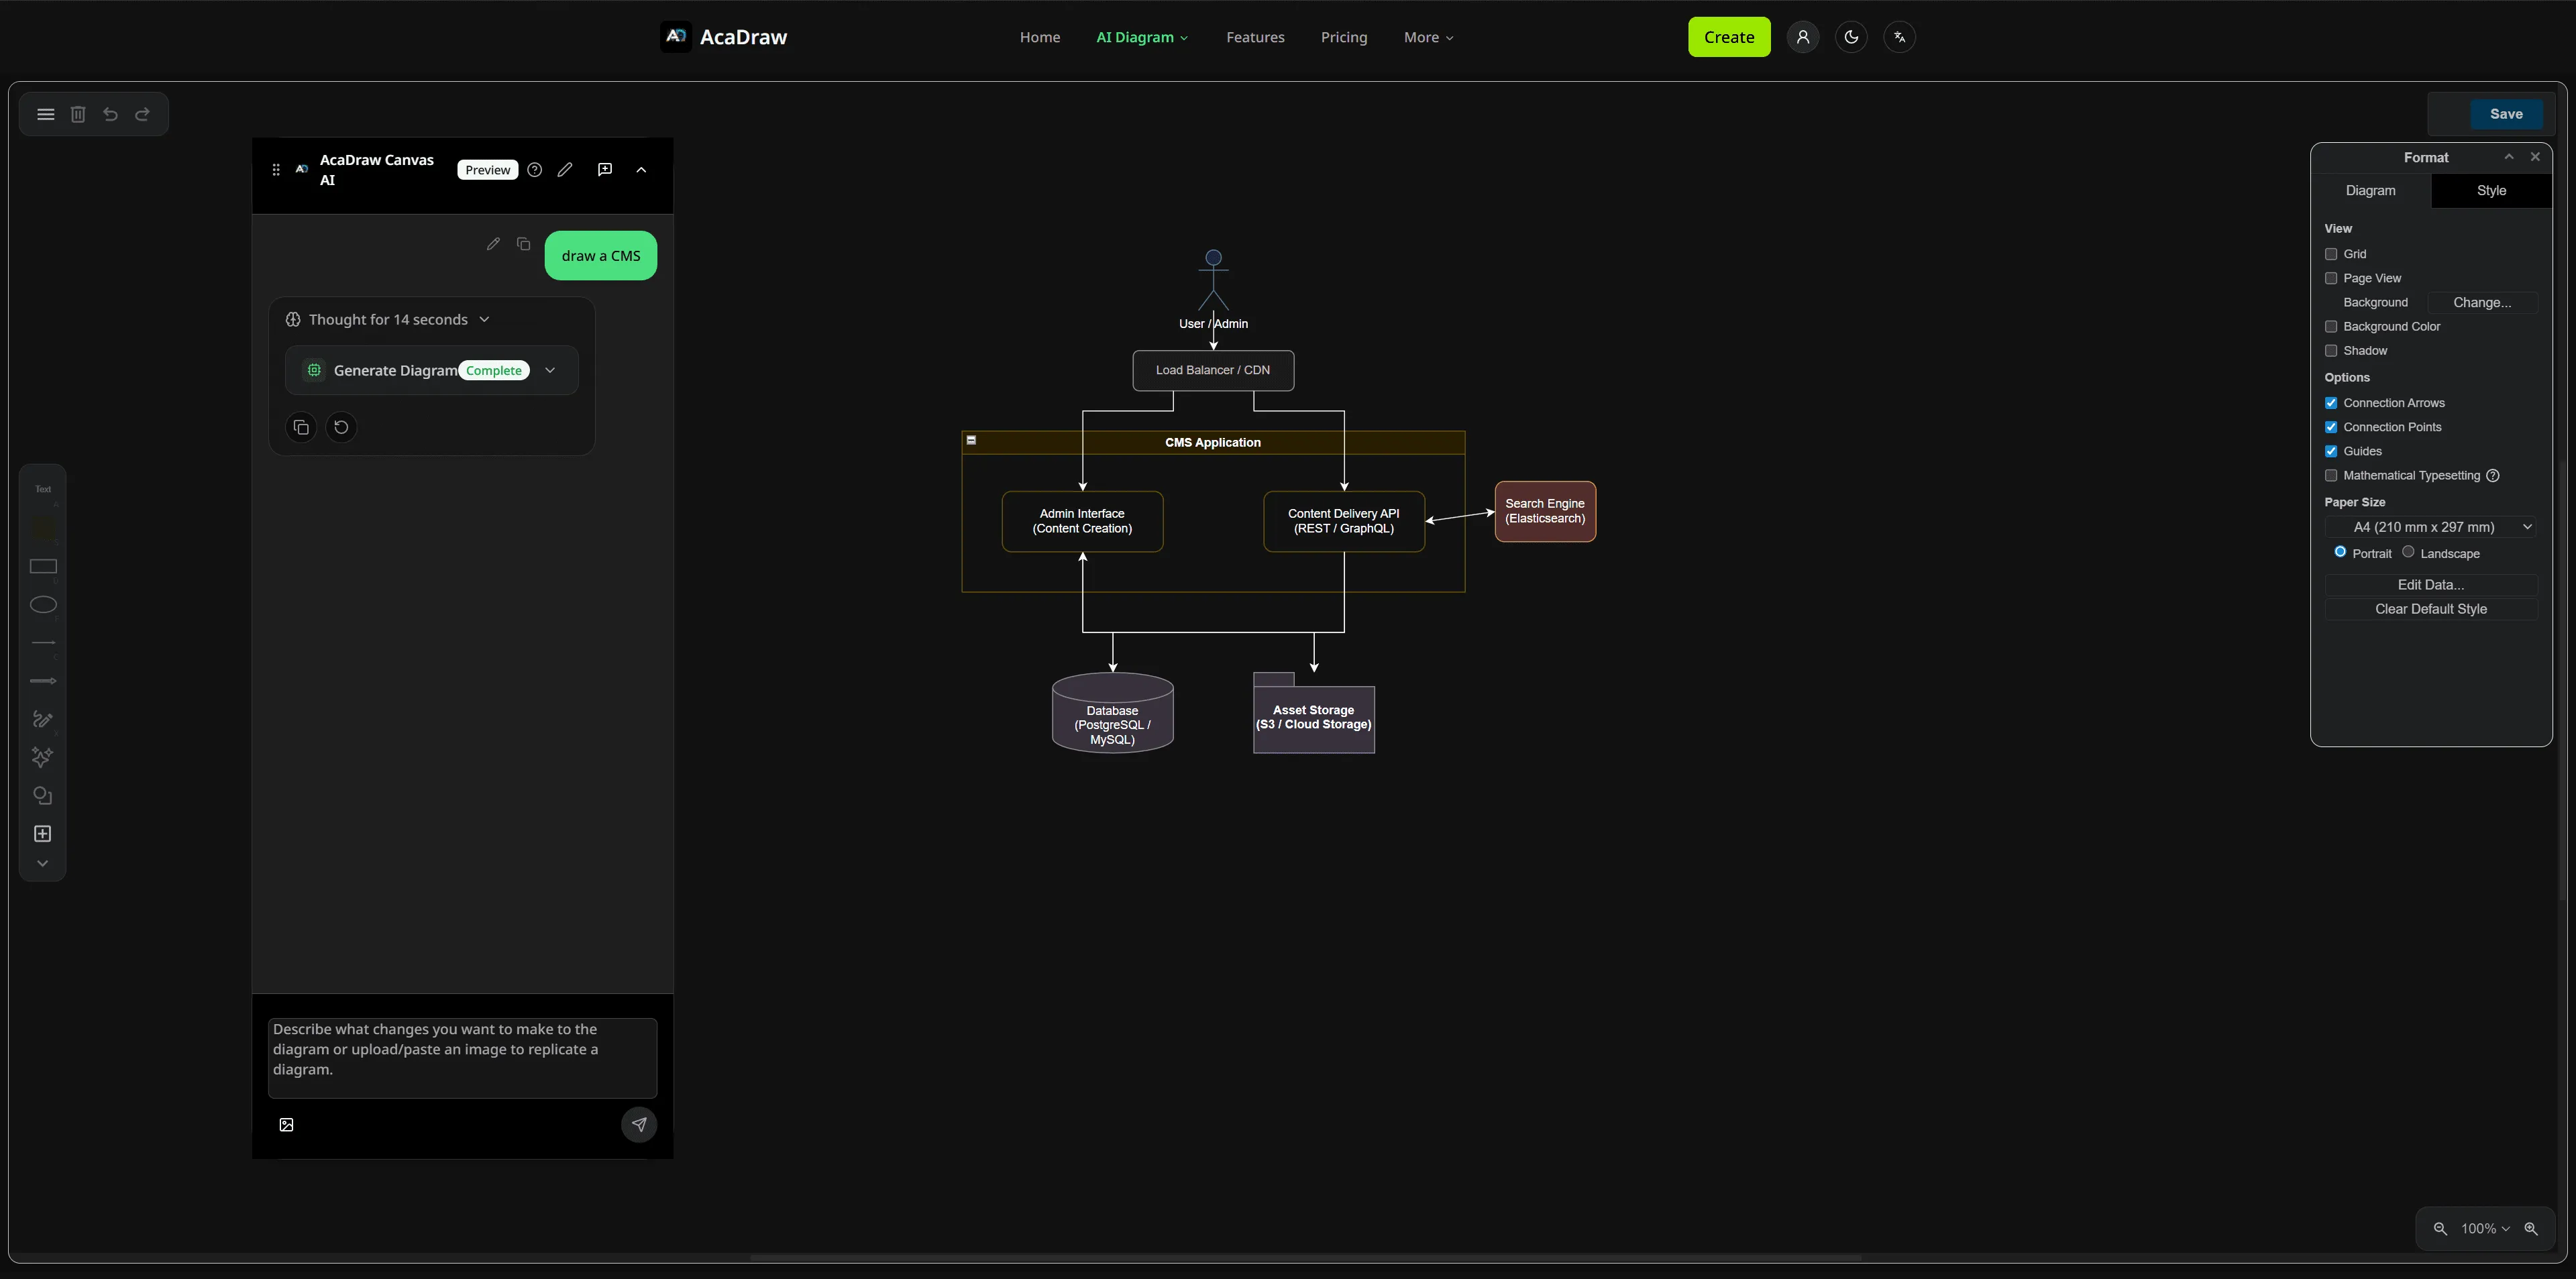
Task: Click the trash delete icon
Action: click(78, 114)
